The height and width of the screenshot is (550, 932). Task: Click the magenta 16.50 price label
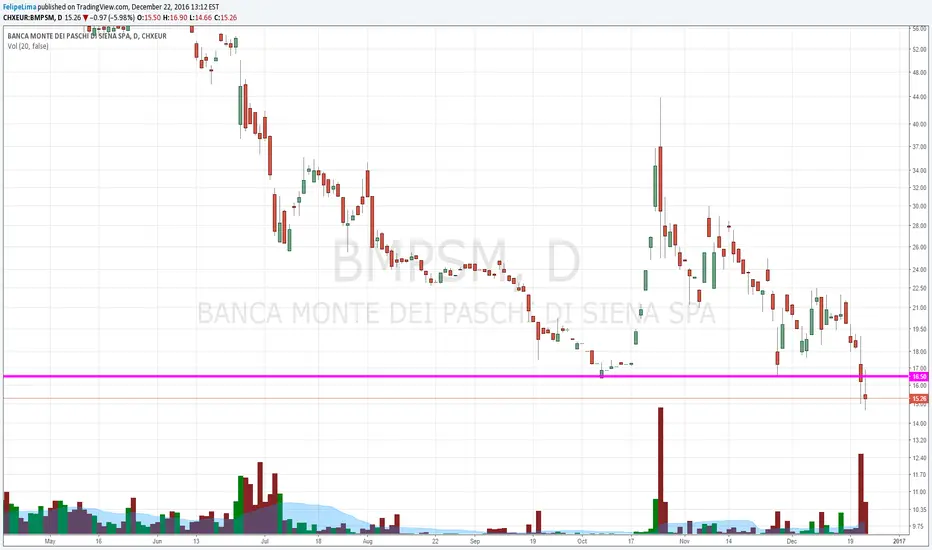click(919, 376)
